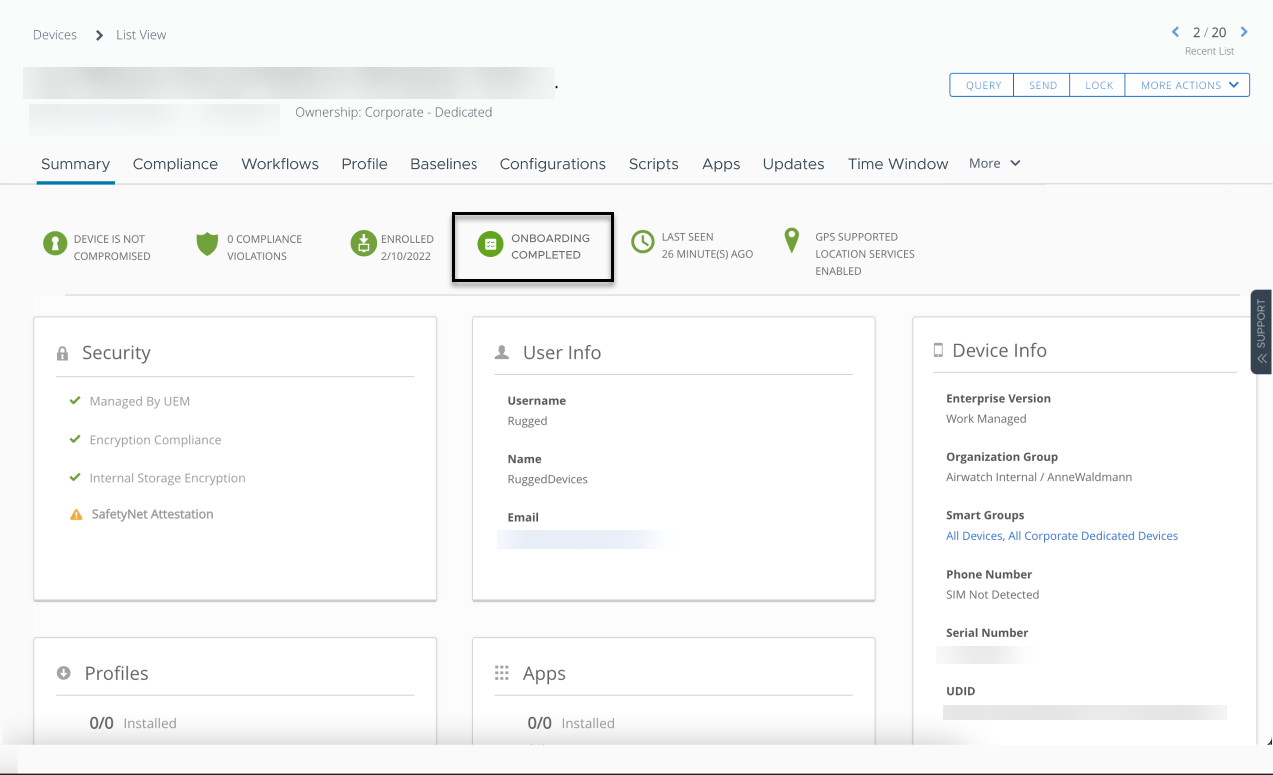Click the Lock device button
Image resolution: width=1273 pixels, height=775 pixels.
click(x=1098, y=85)
